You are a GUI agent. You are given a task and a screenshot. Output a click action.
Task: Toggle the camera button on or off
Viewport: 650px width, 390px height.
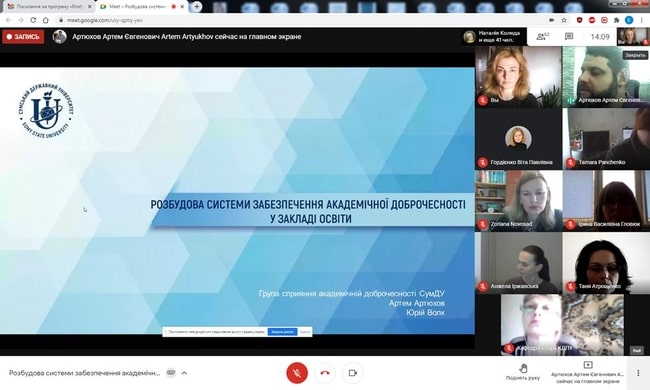353,373
